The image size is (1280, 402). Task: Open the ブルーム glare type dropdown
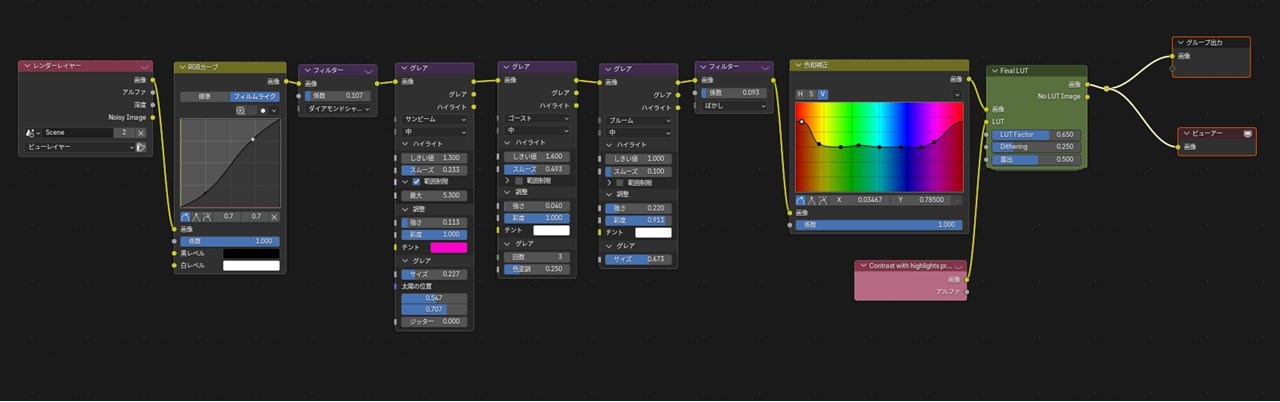point(638,120)
